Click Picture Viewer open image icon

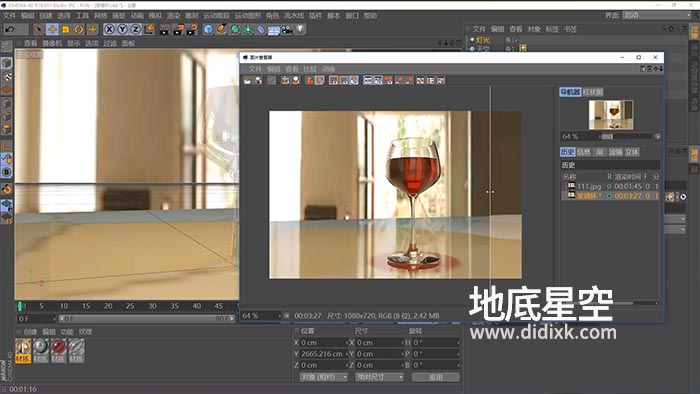point(248,80)
